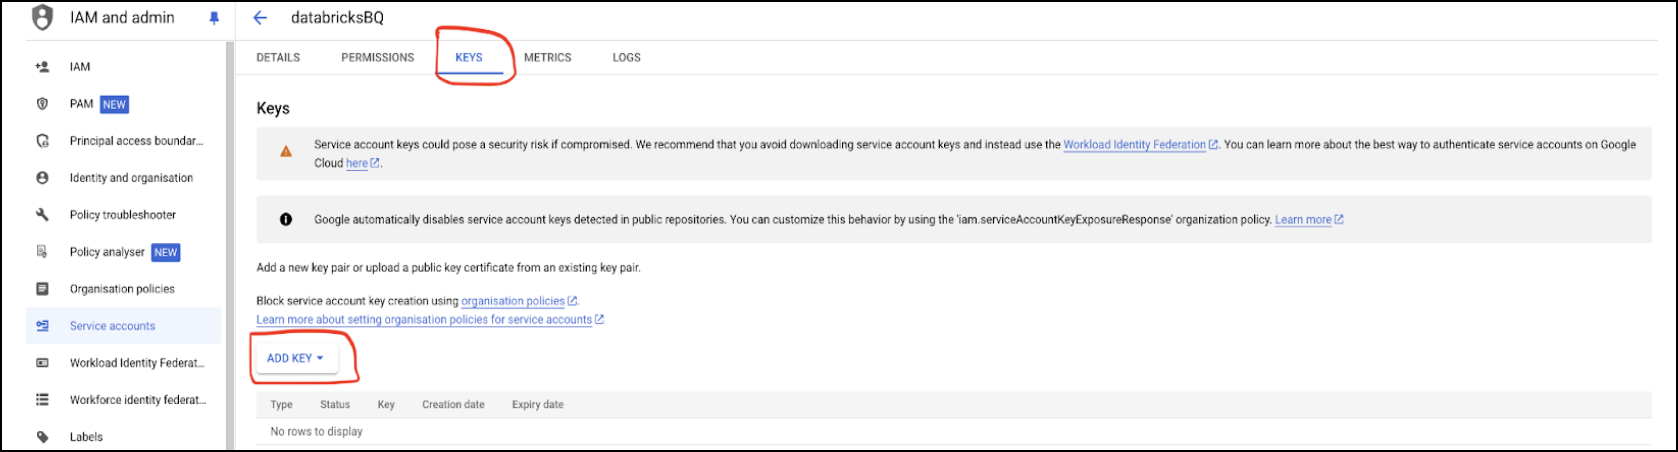Click the IAM add-person icon in sidebar
The image size is (1678, 452).
(x=42, y=67)
